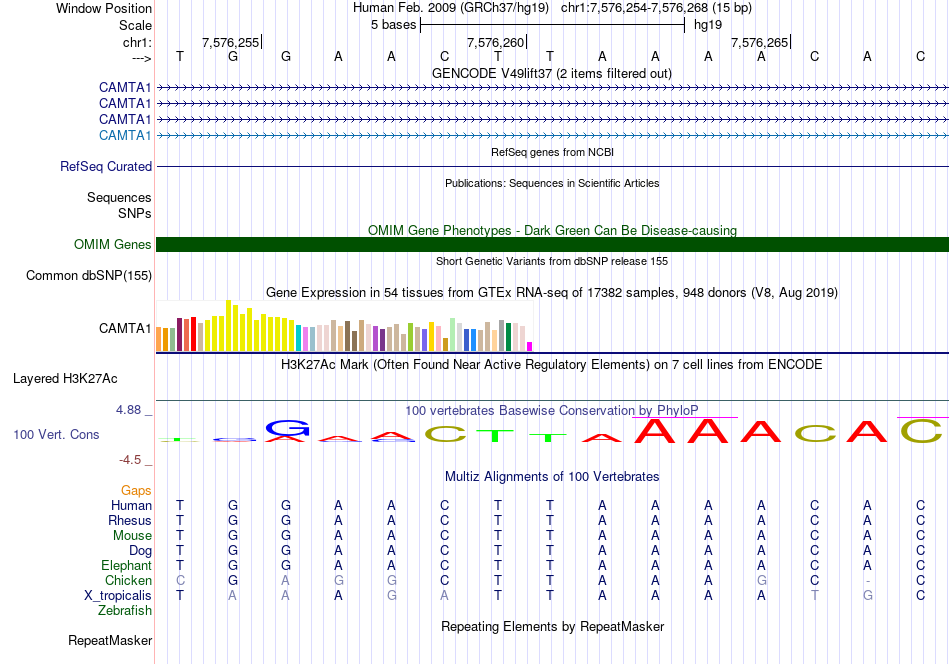
Task: Click the dark green OMIM Genes bar
Action: [x=552, y=244]
